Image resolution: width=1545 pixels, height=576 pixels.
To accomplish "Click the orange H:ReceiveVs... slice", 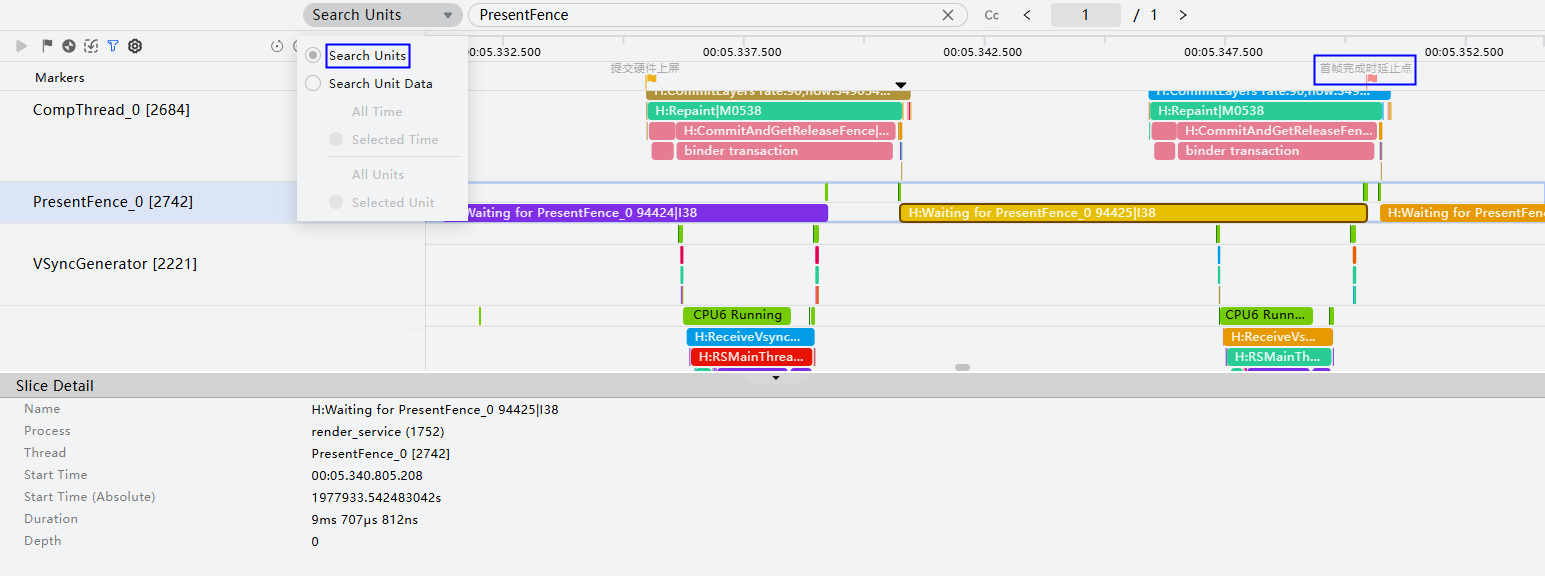I will tap(1277, 337).
